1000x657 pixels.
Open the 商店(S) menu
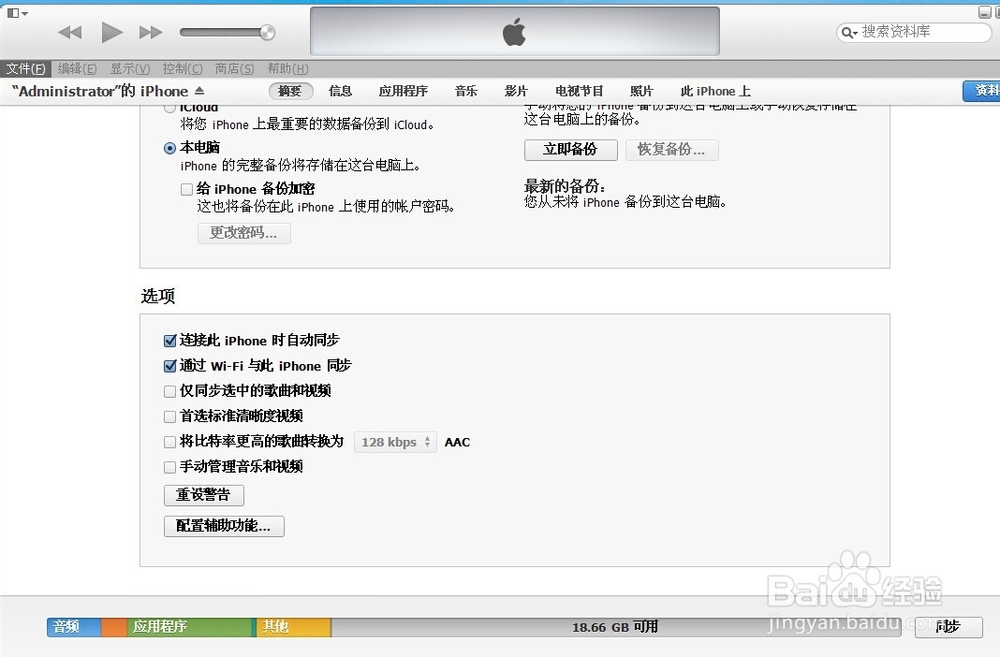(234, 69)
